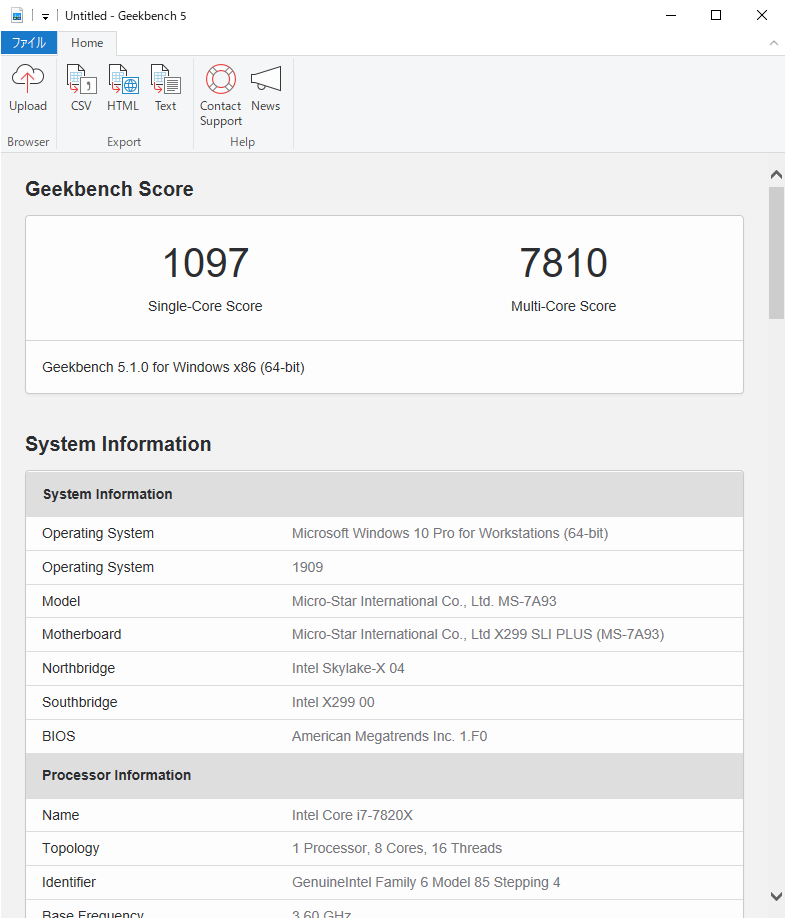Click the Geekbench 5.1.0 version text
The height and width of the screenshot is (919, 786).
pos(173,367)
